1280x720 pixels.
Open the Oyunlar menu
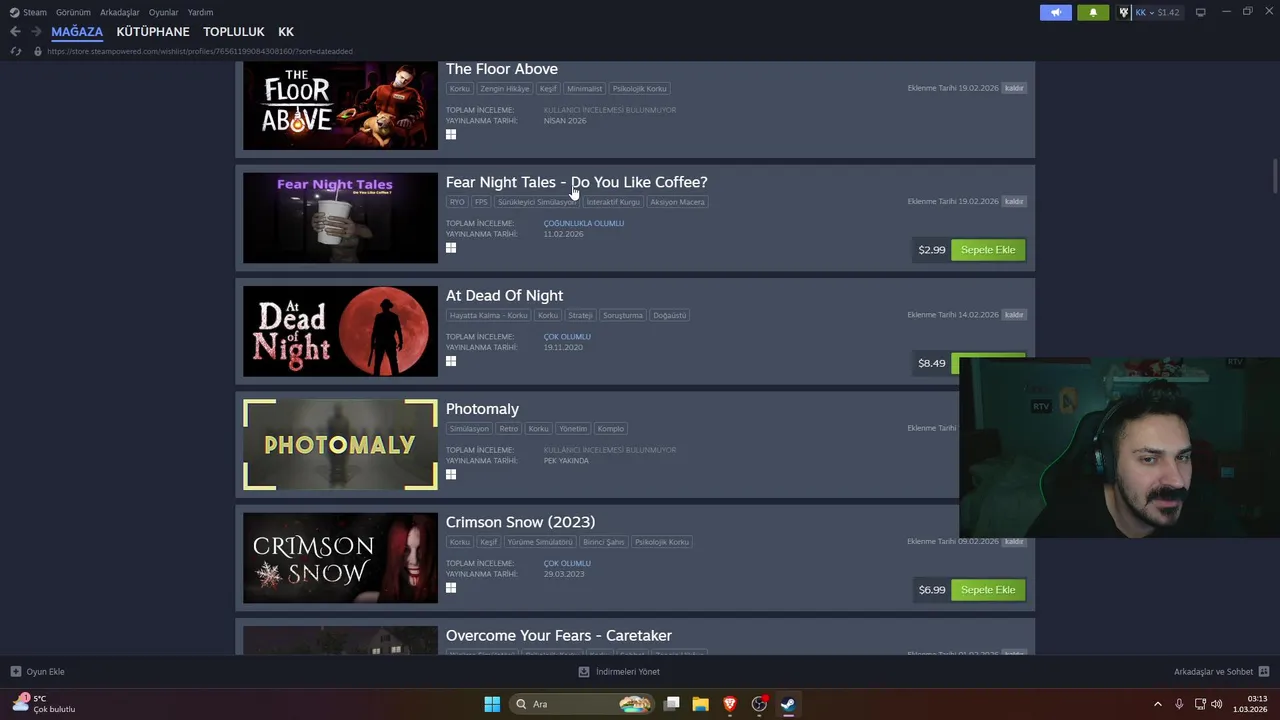click(x=164, y=12)
